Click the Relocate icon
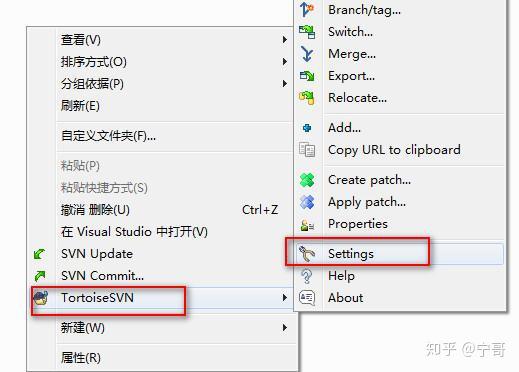Image resolution: width=519 pixels, height=372 pixels. point(307,98)
